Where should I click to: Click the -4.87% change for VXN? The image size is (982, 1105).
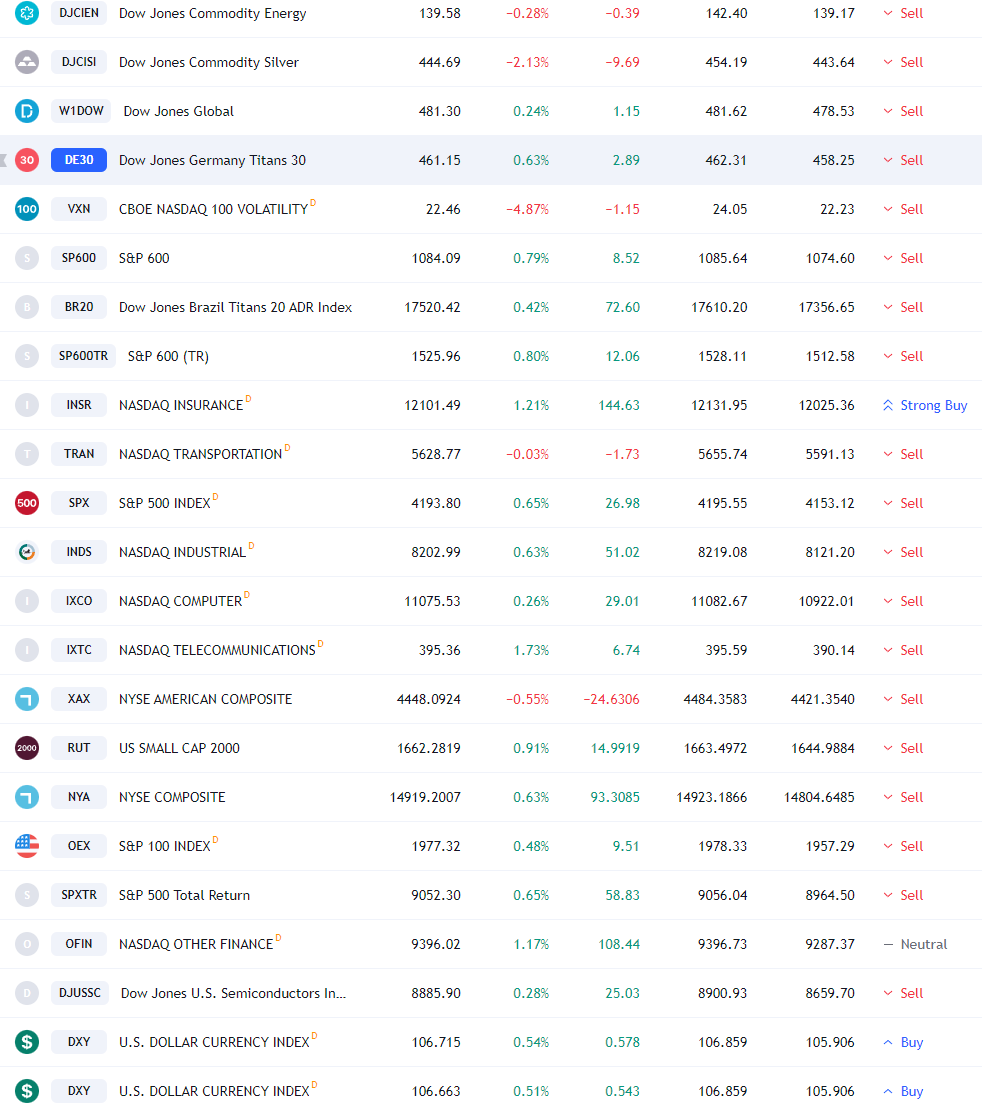coord(527,209)
